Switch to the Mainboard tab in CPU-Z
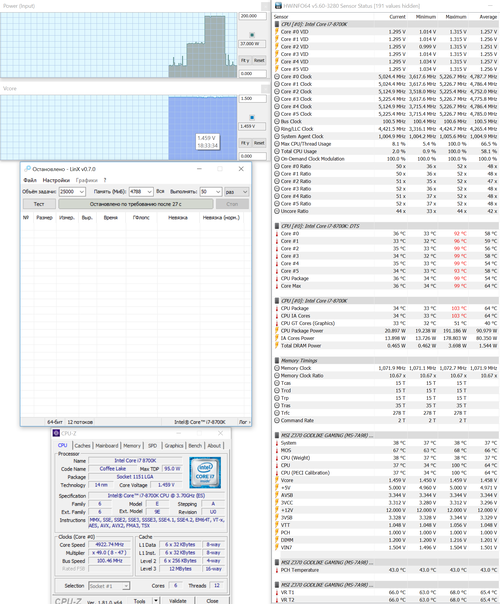This screenshot has height=604, width=500. (x=107, y=445)
